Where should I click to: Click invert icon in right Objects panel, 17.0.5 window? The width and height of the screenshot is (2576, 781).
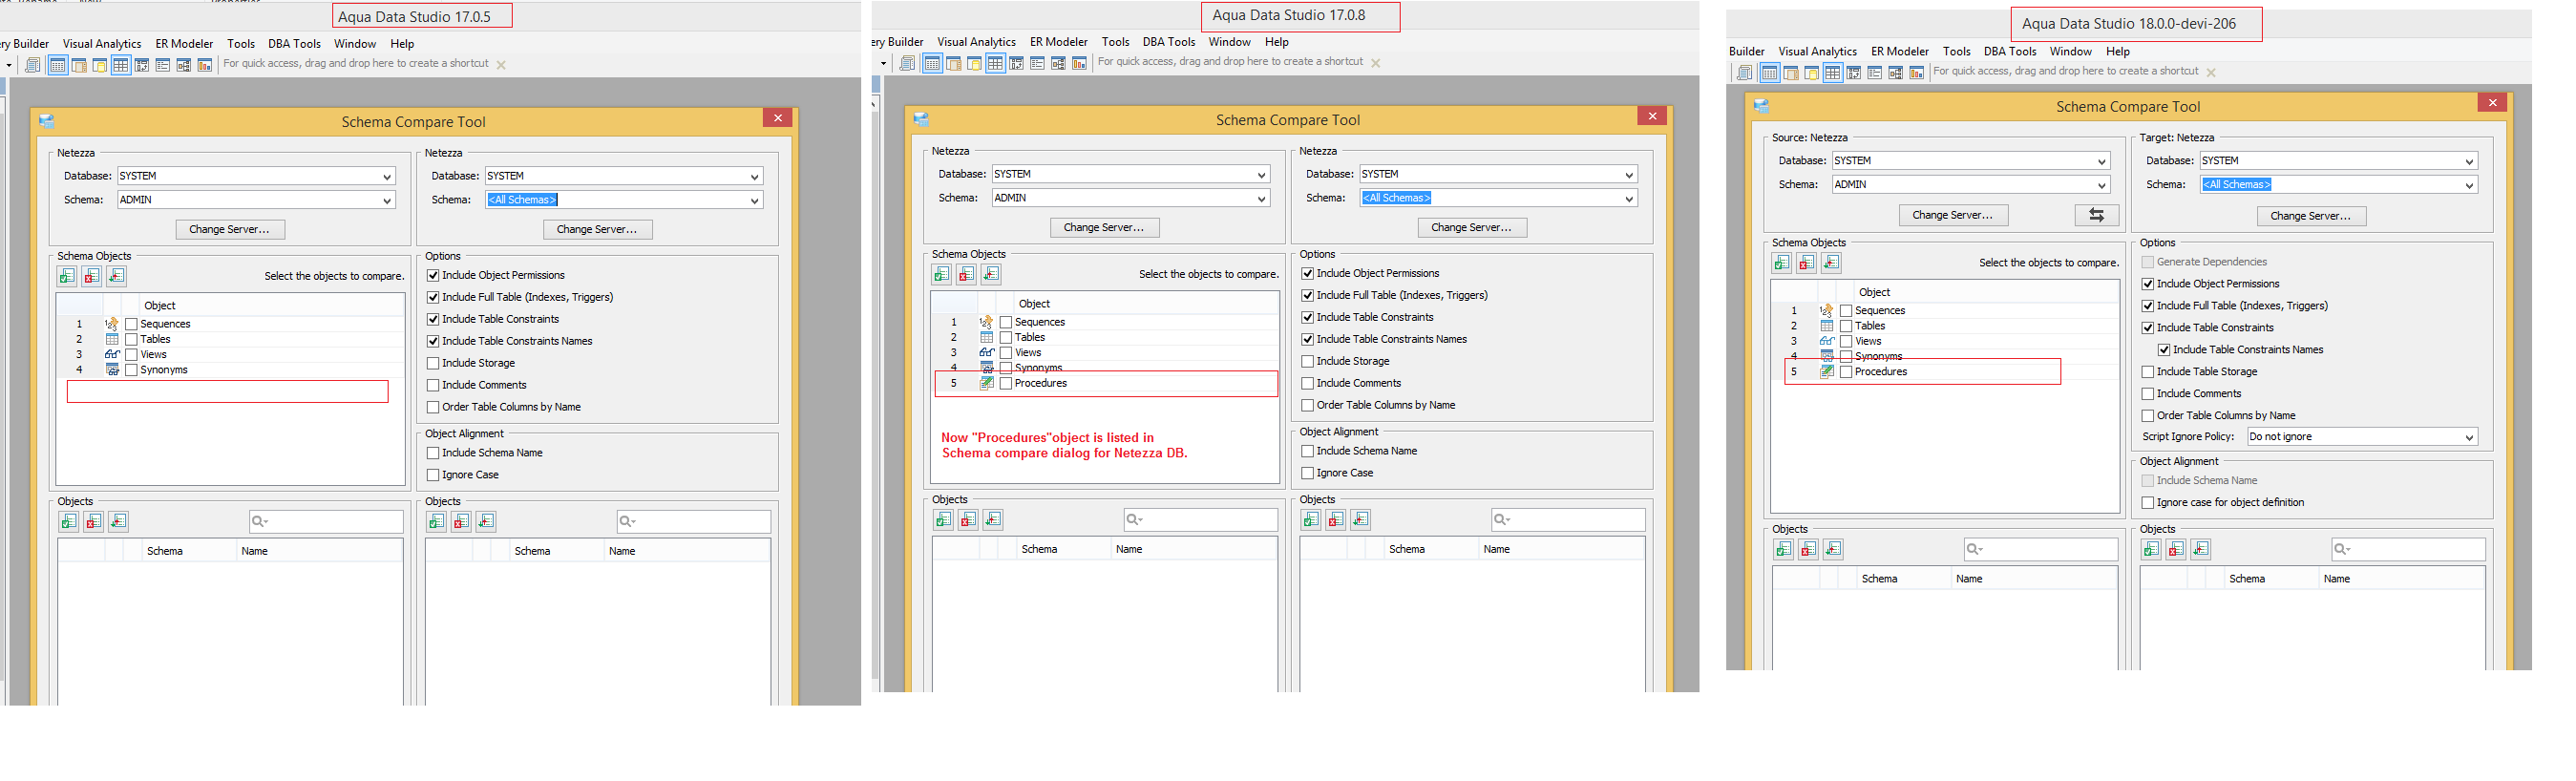pos(487,521)
